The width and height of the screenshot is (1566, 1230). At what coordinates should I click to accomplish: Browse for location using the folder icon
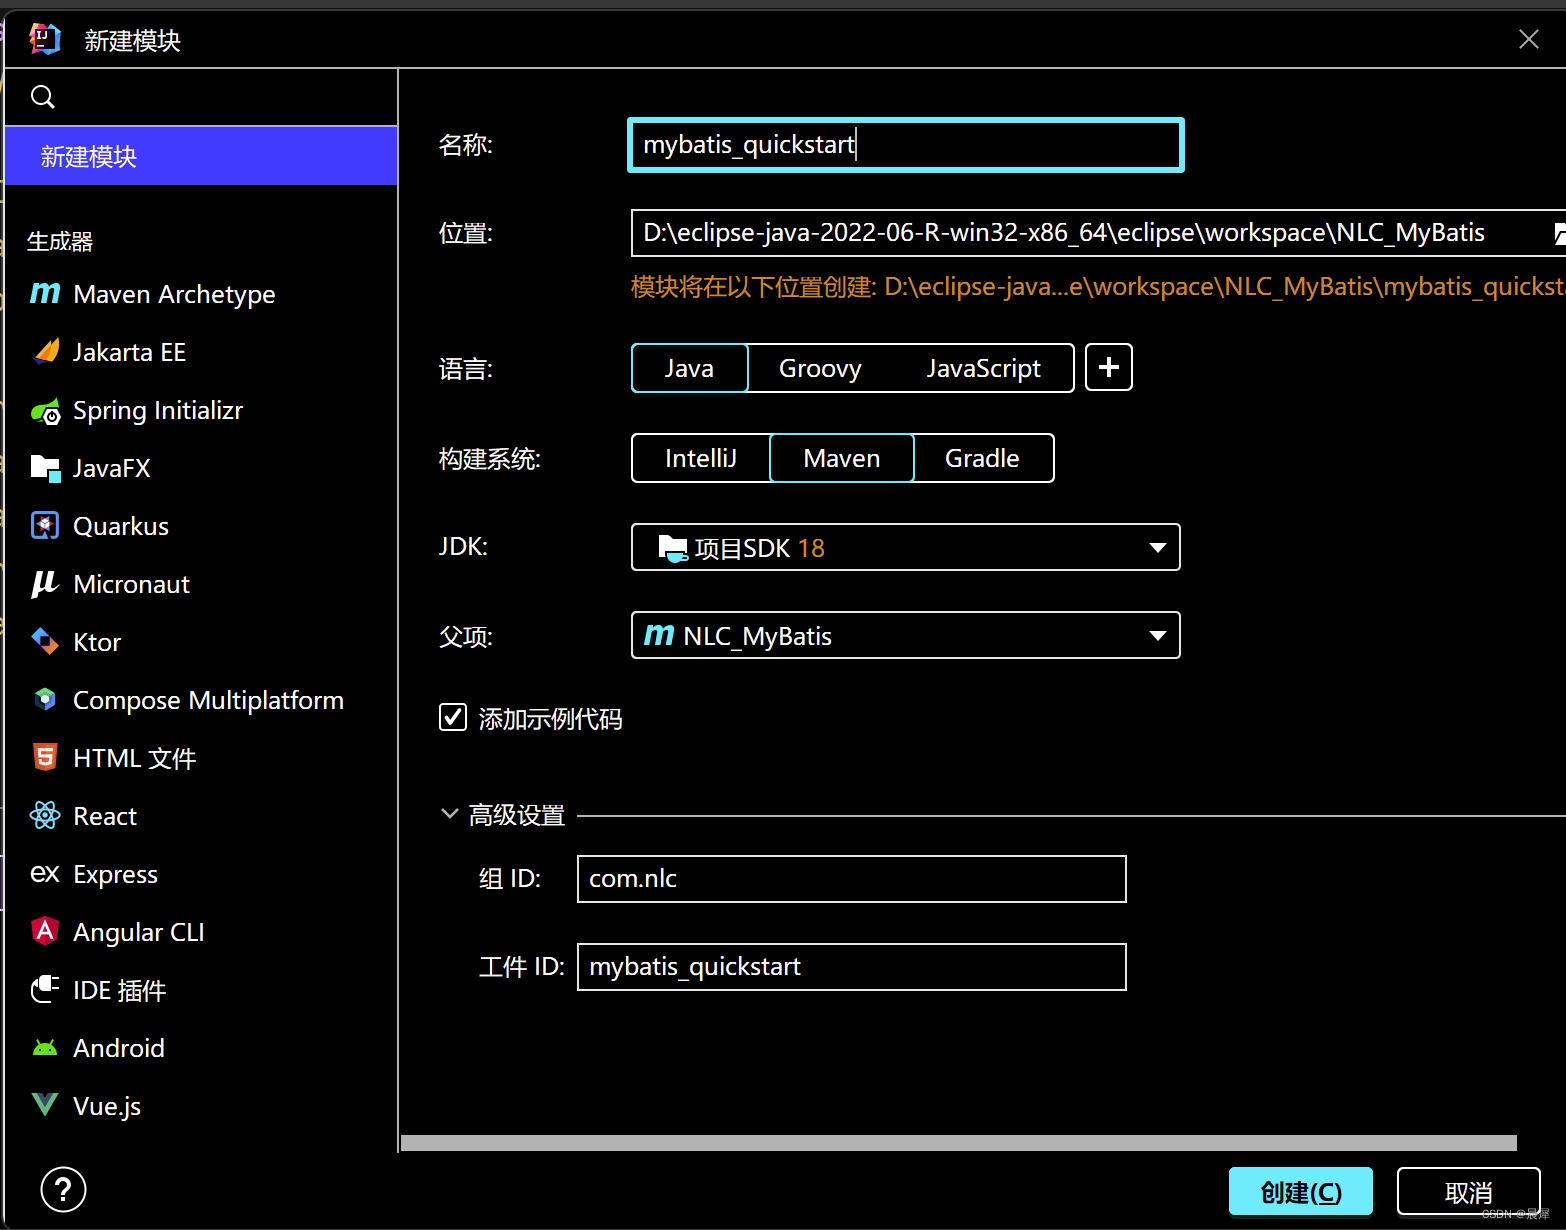click(1559, 234)
